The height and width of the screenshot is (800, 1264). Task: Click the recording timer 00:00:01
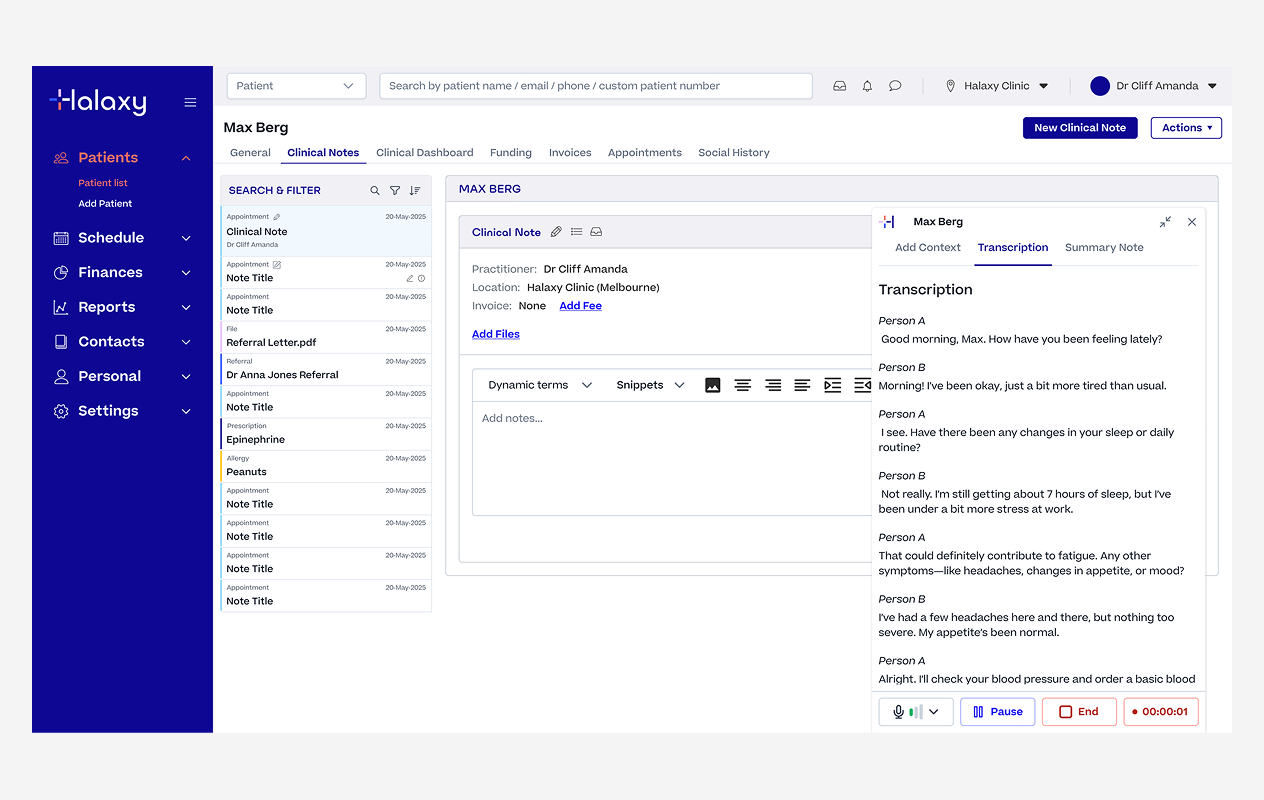(x=1161, y=712)
